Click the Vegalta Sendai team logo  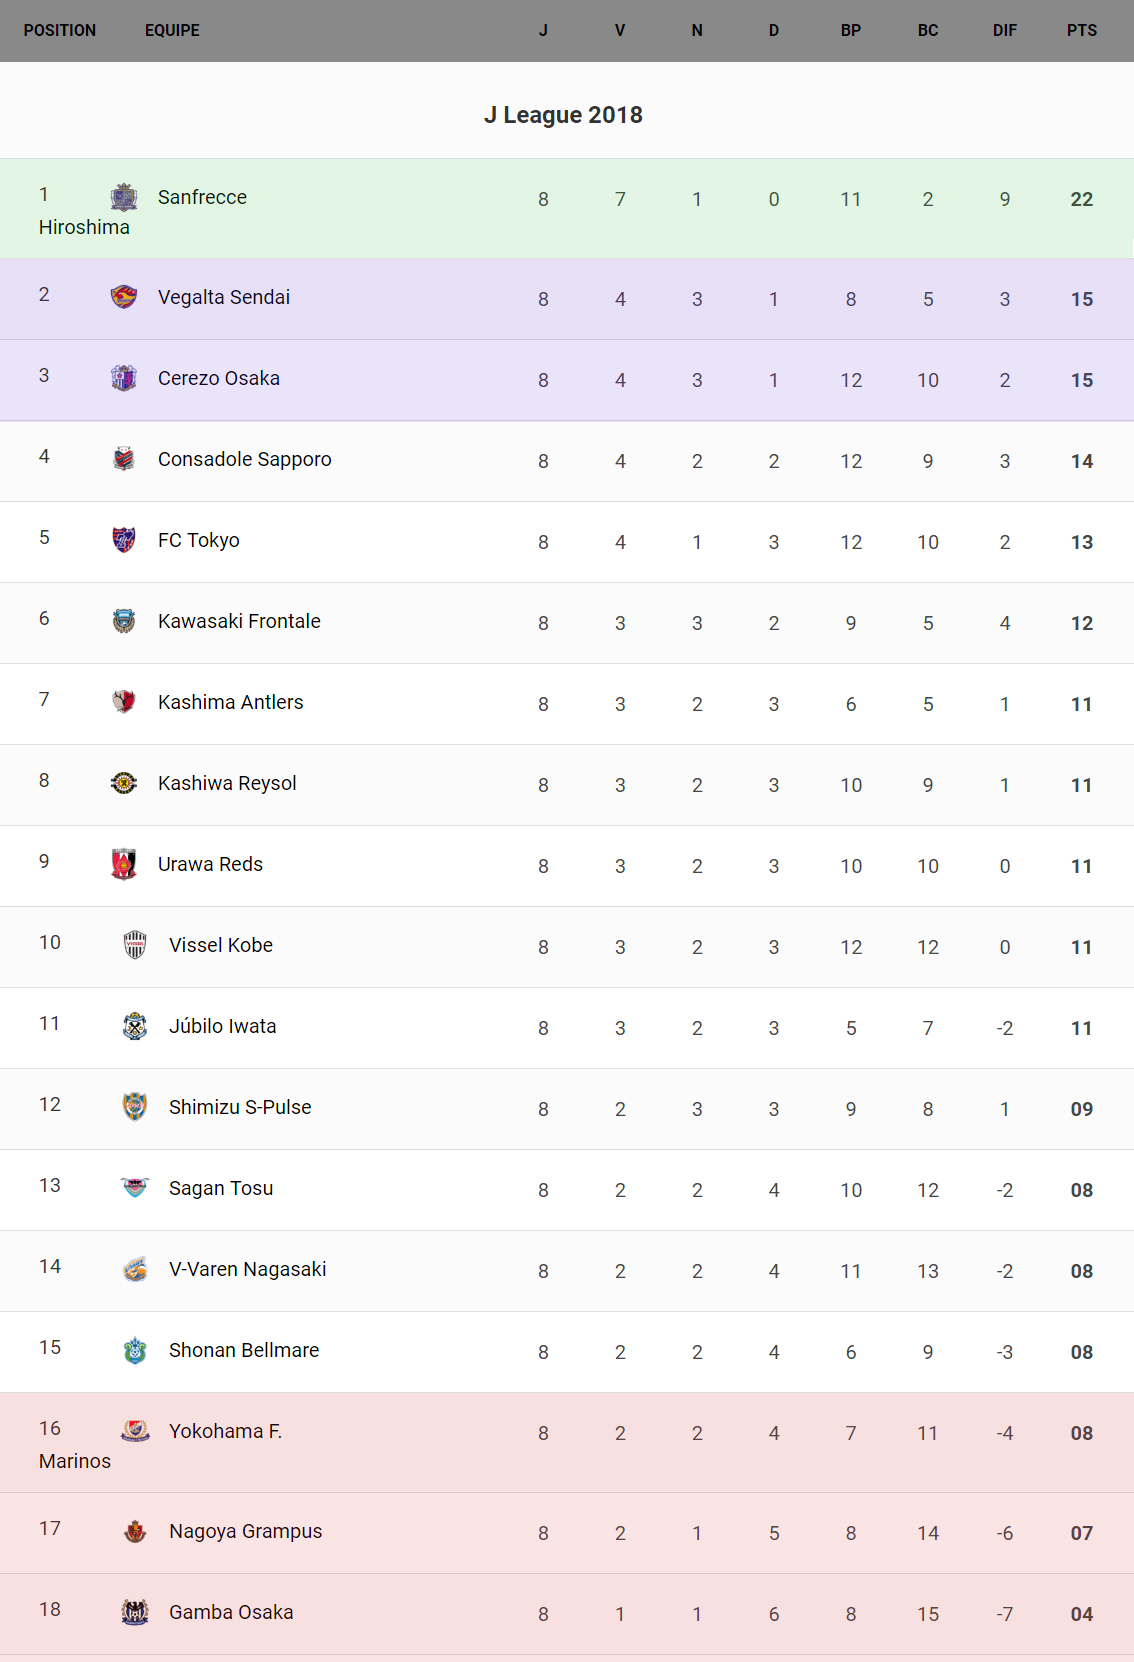[x=124, y=297]
